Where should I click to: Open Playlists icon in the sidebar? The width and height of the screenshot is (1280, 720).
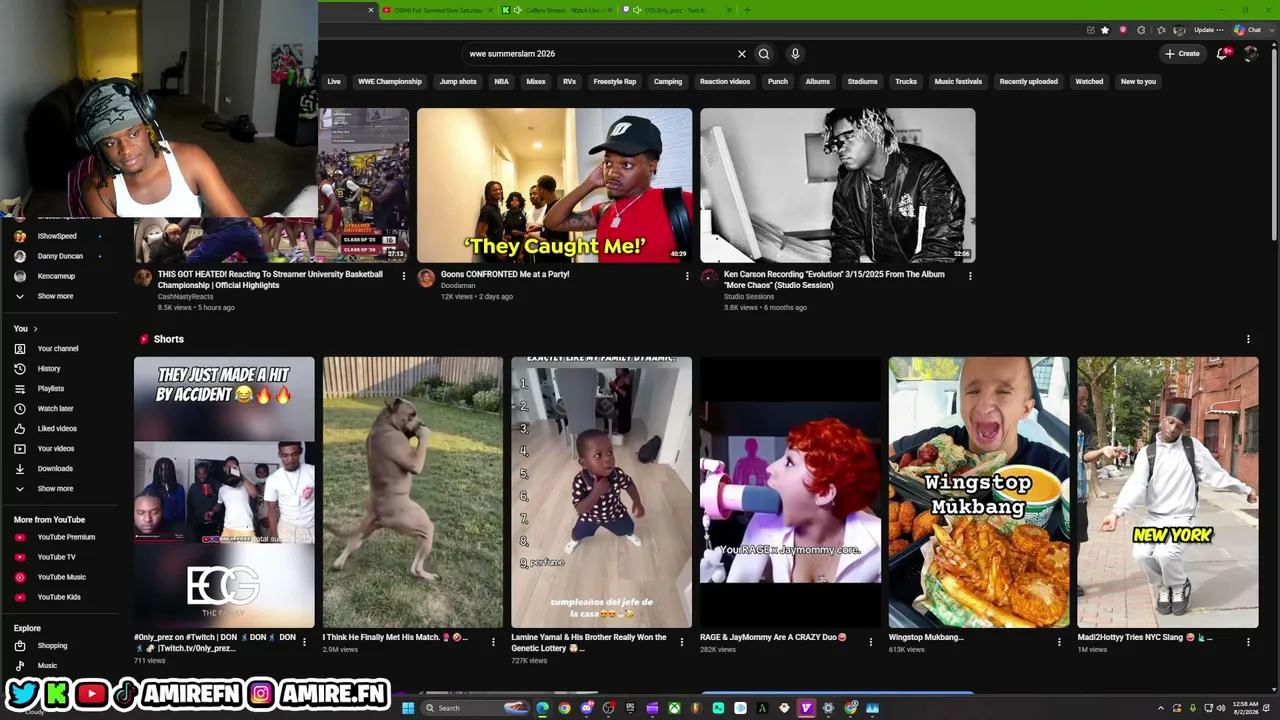pos(19,389)
